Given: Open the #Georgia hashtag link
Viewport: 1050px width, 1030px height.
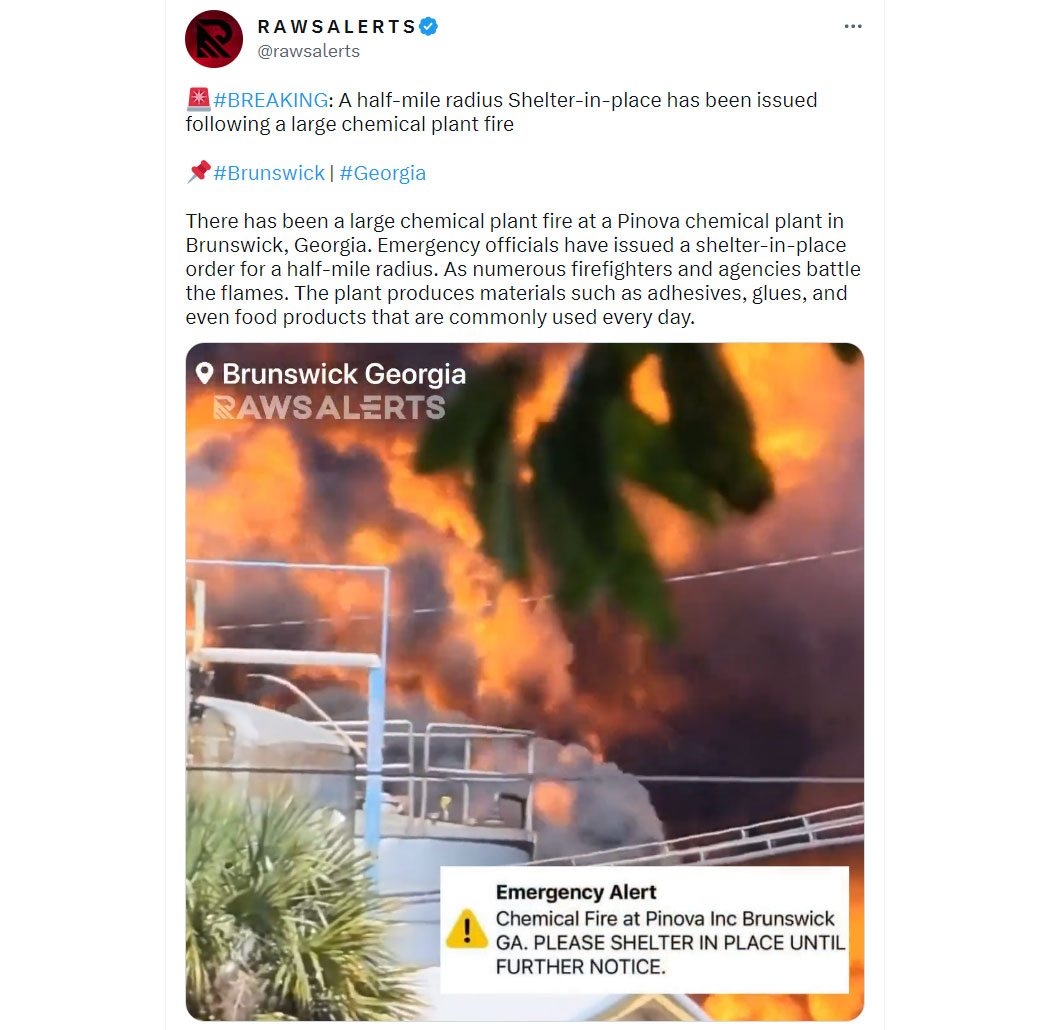Looking at the screenshot, I should tap(382, 173).
